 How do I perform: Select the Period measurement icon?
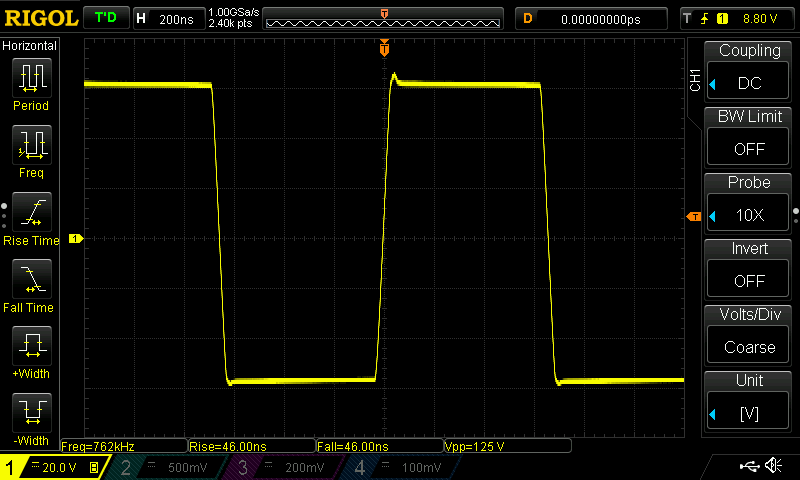click(x=32, y=78)
